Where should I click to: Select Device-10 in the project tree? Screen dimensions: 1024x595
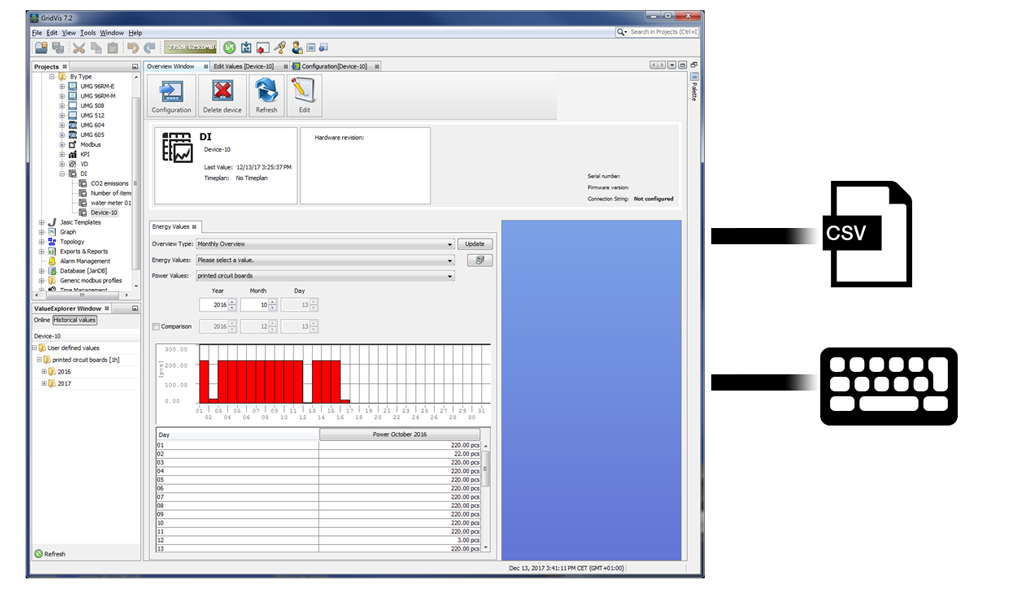pos(105,212)
